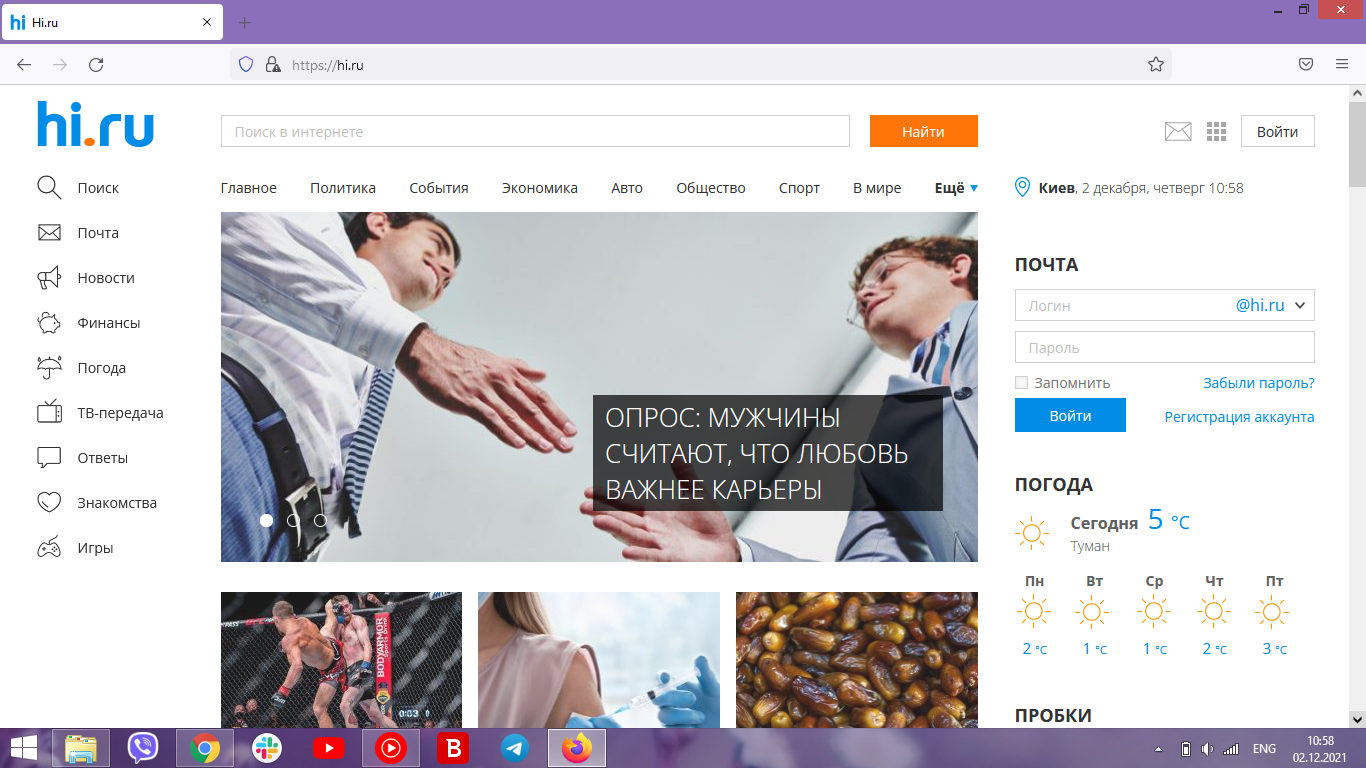Click the Поиск magnifier icon in sidebar

click(x=49, y=188)
